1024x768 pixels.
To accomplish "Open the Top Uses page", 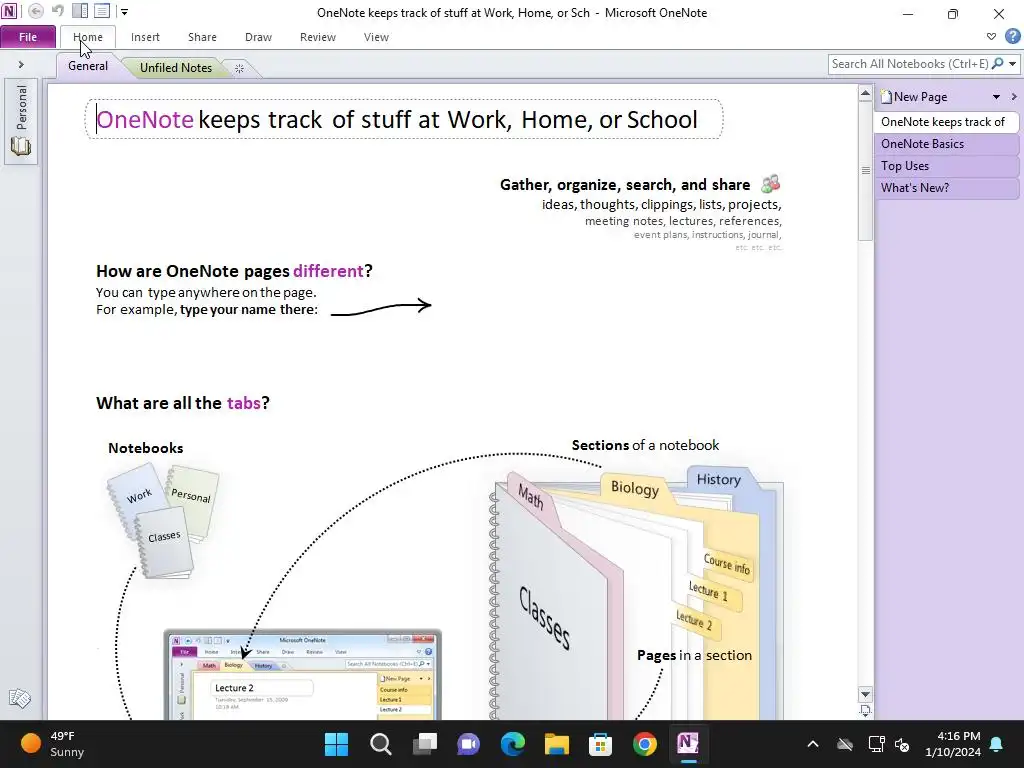I will (x=946, y=166).
